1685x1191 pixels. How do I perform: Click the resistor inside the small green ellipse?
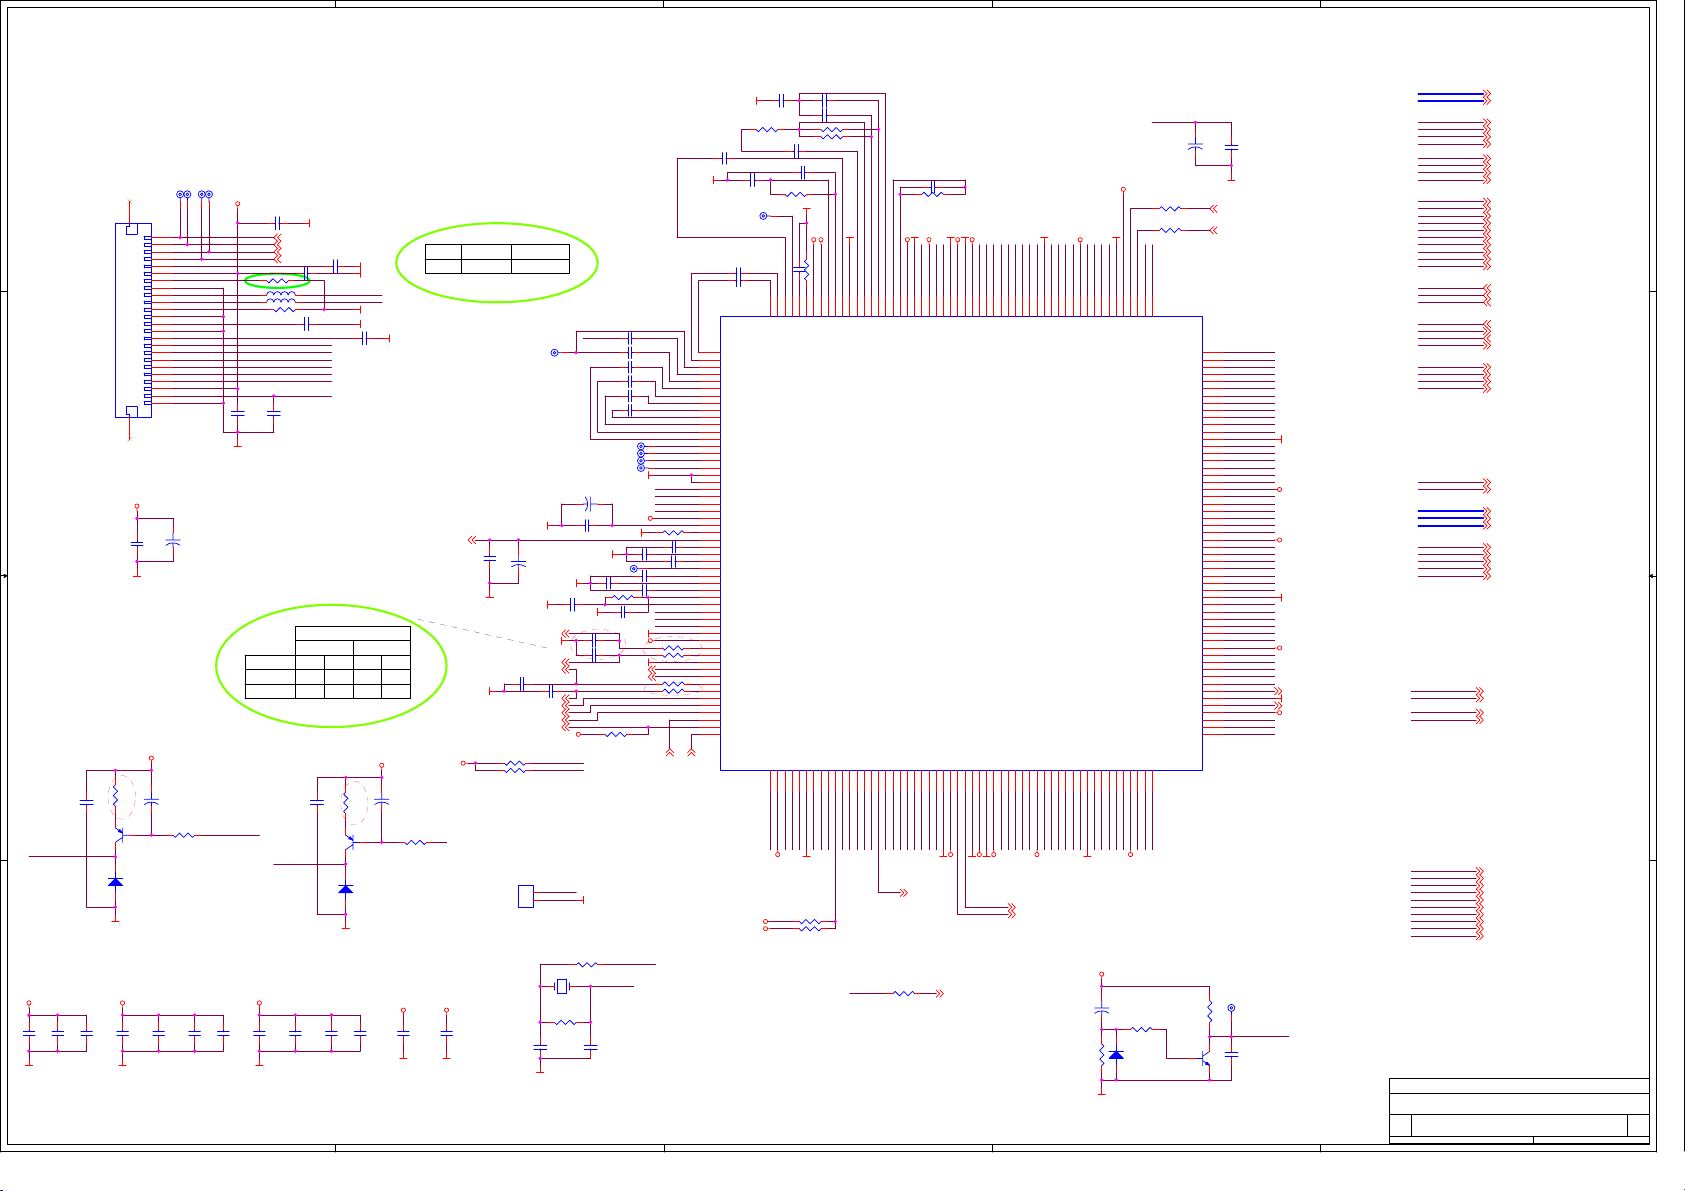coord(278,281)
